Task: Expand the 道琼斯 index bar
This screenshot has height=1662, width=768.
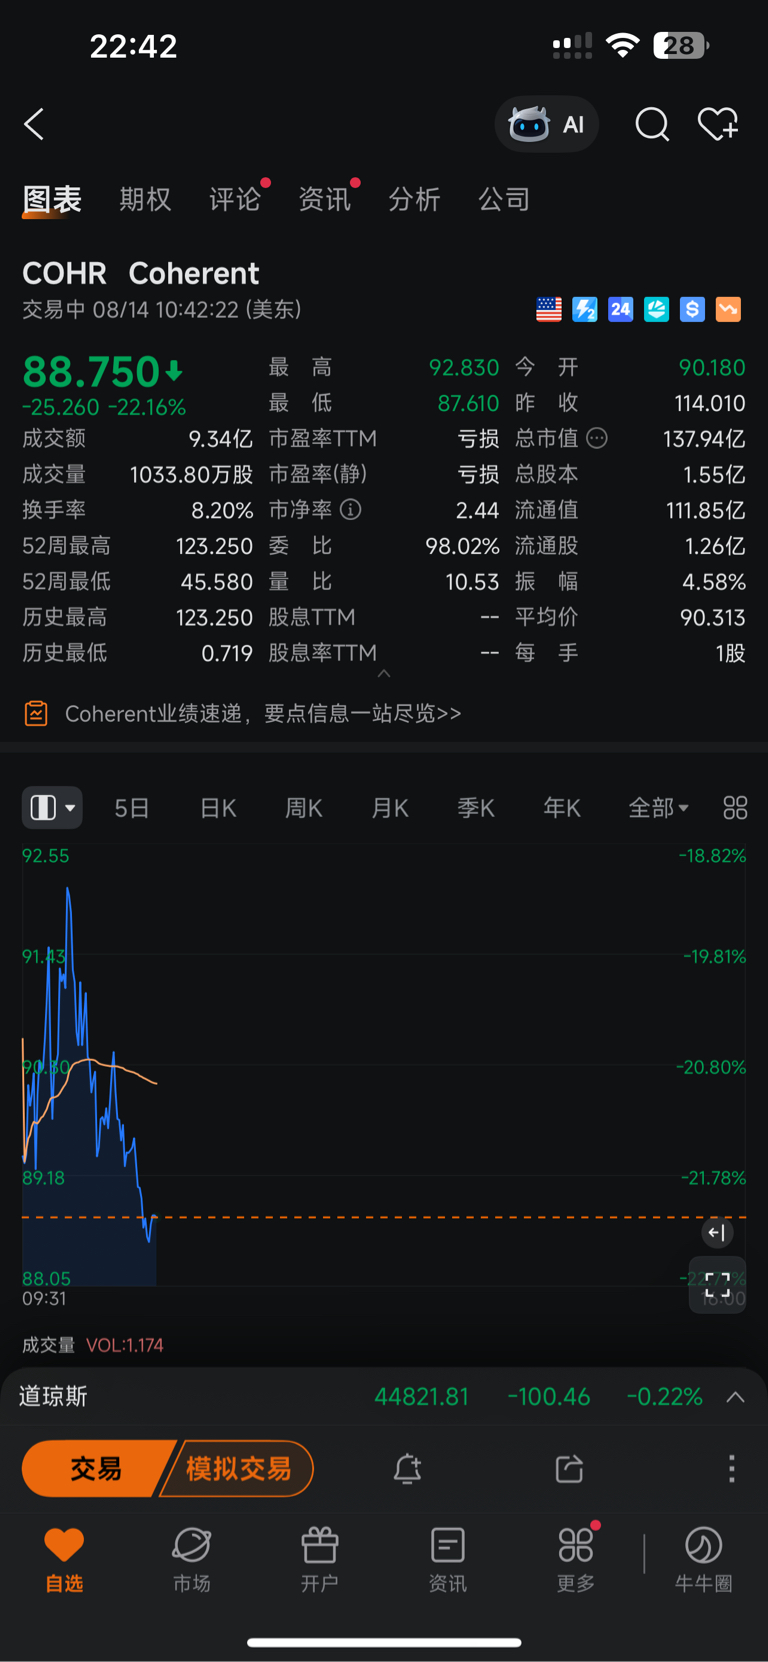Action: [735, 1397]
